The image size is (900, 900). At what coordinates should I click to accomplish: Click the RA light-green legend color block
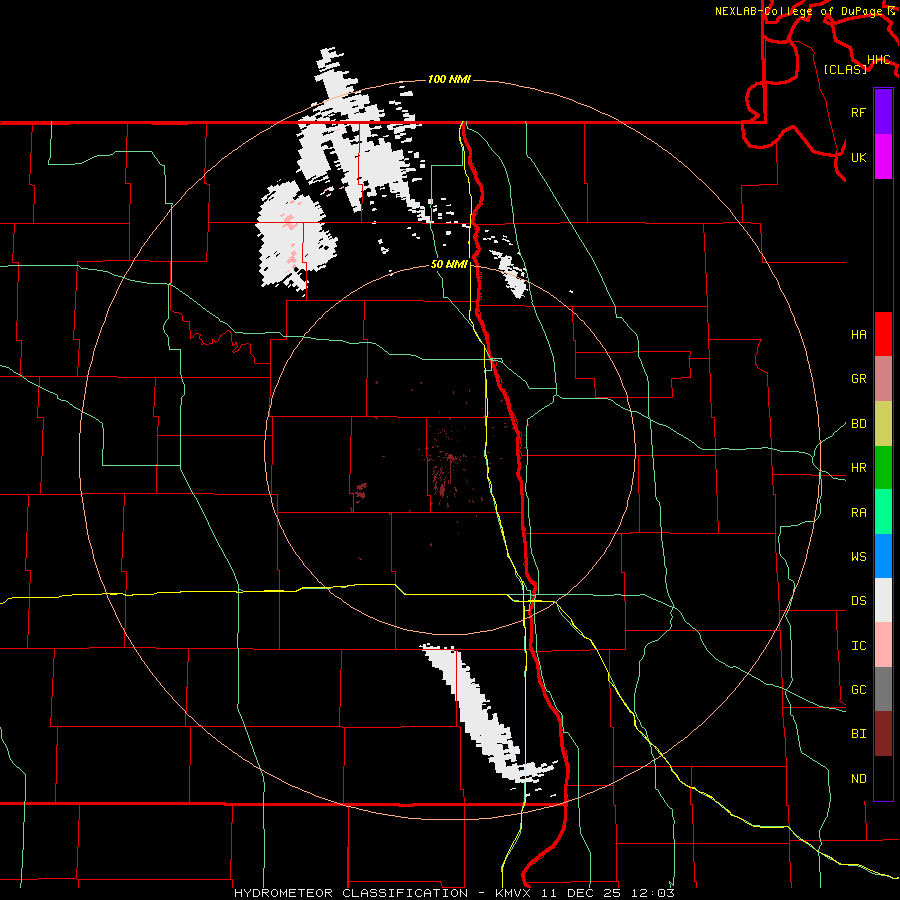[883, 512]
